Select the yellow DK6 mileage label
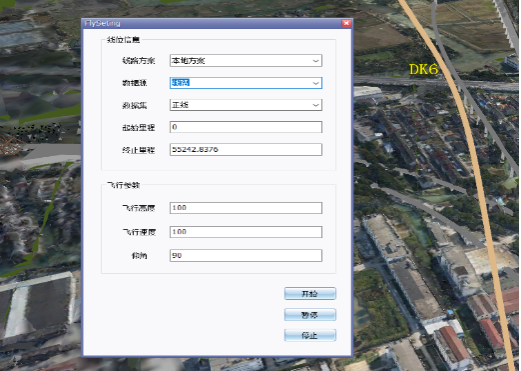 pos(423,69)
